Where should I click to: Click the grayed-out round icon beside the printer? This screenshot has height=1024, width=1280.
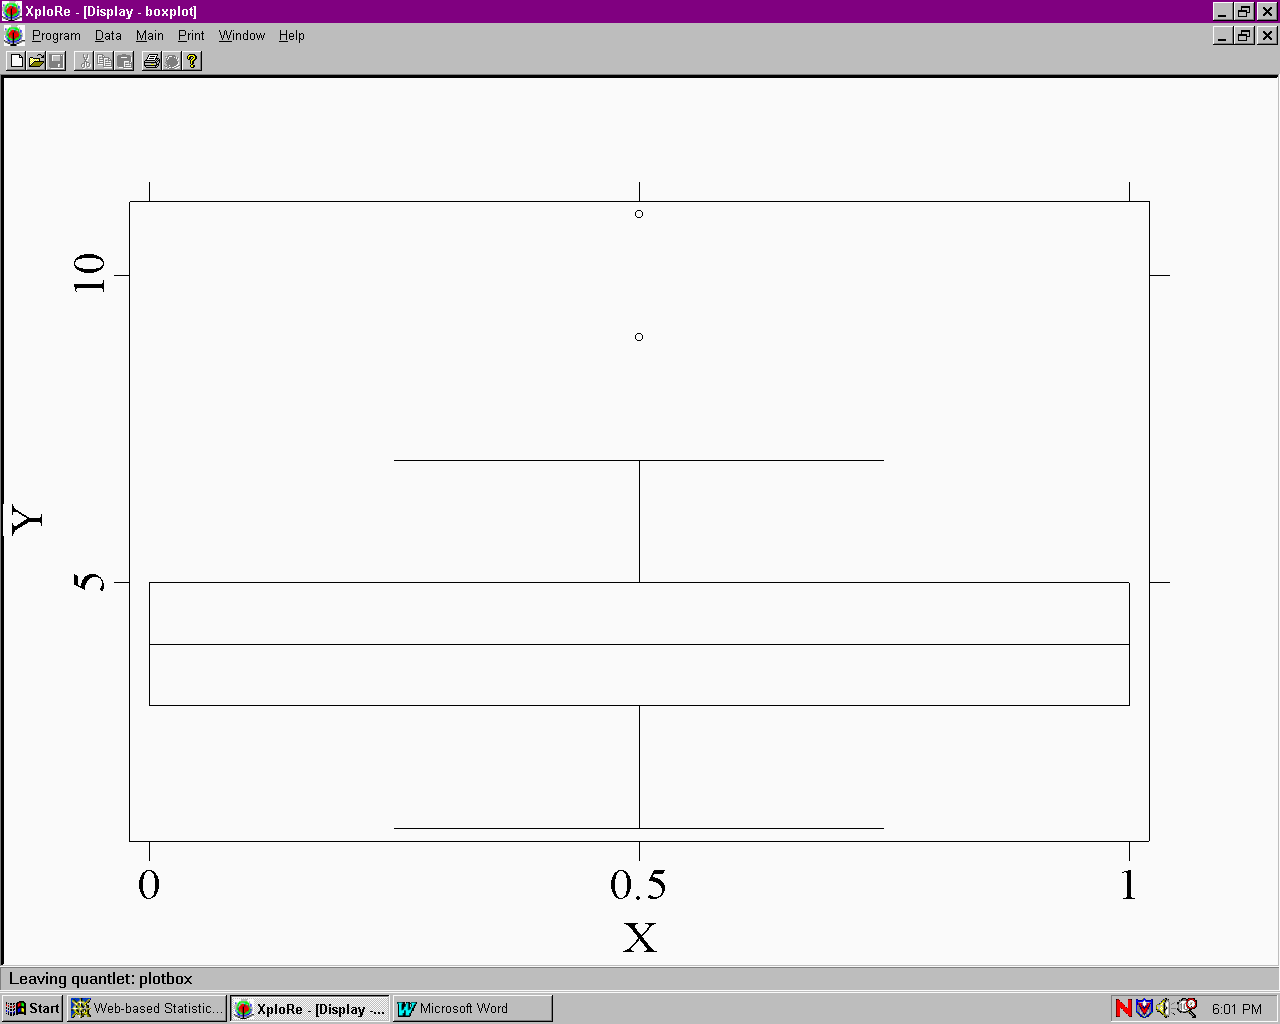[x=172, y=61]
